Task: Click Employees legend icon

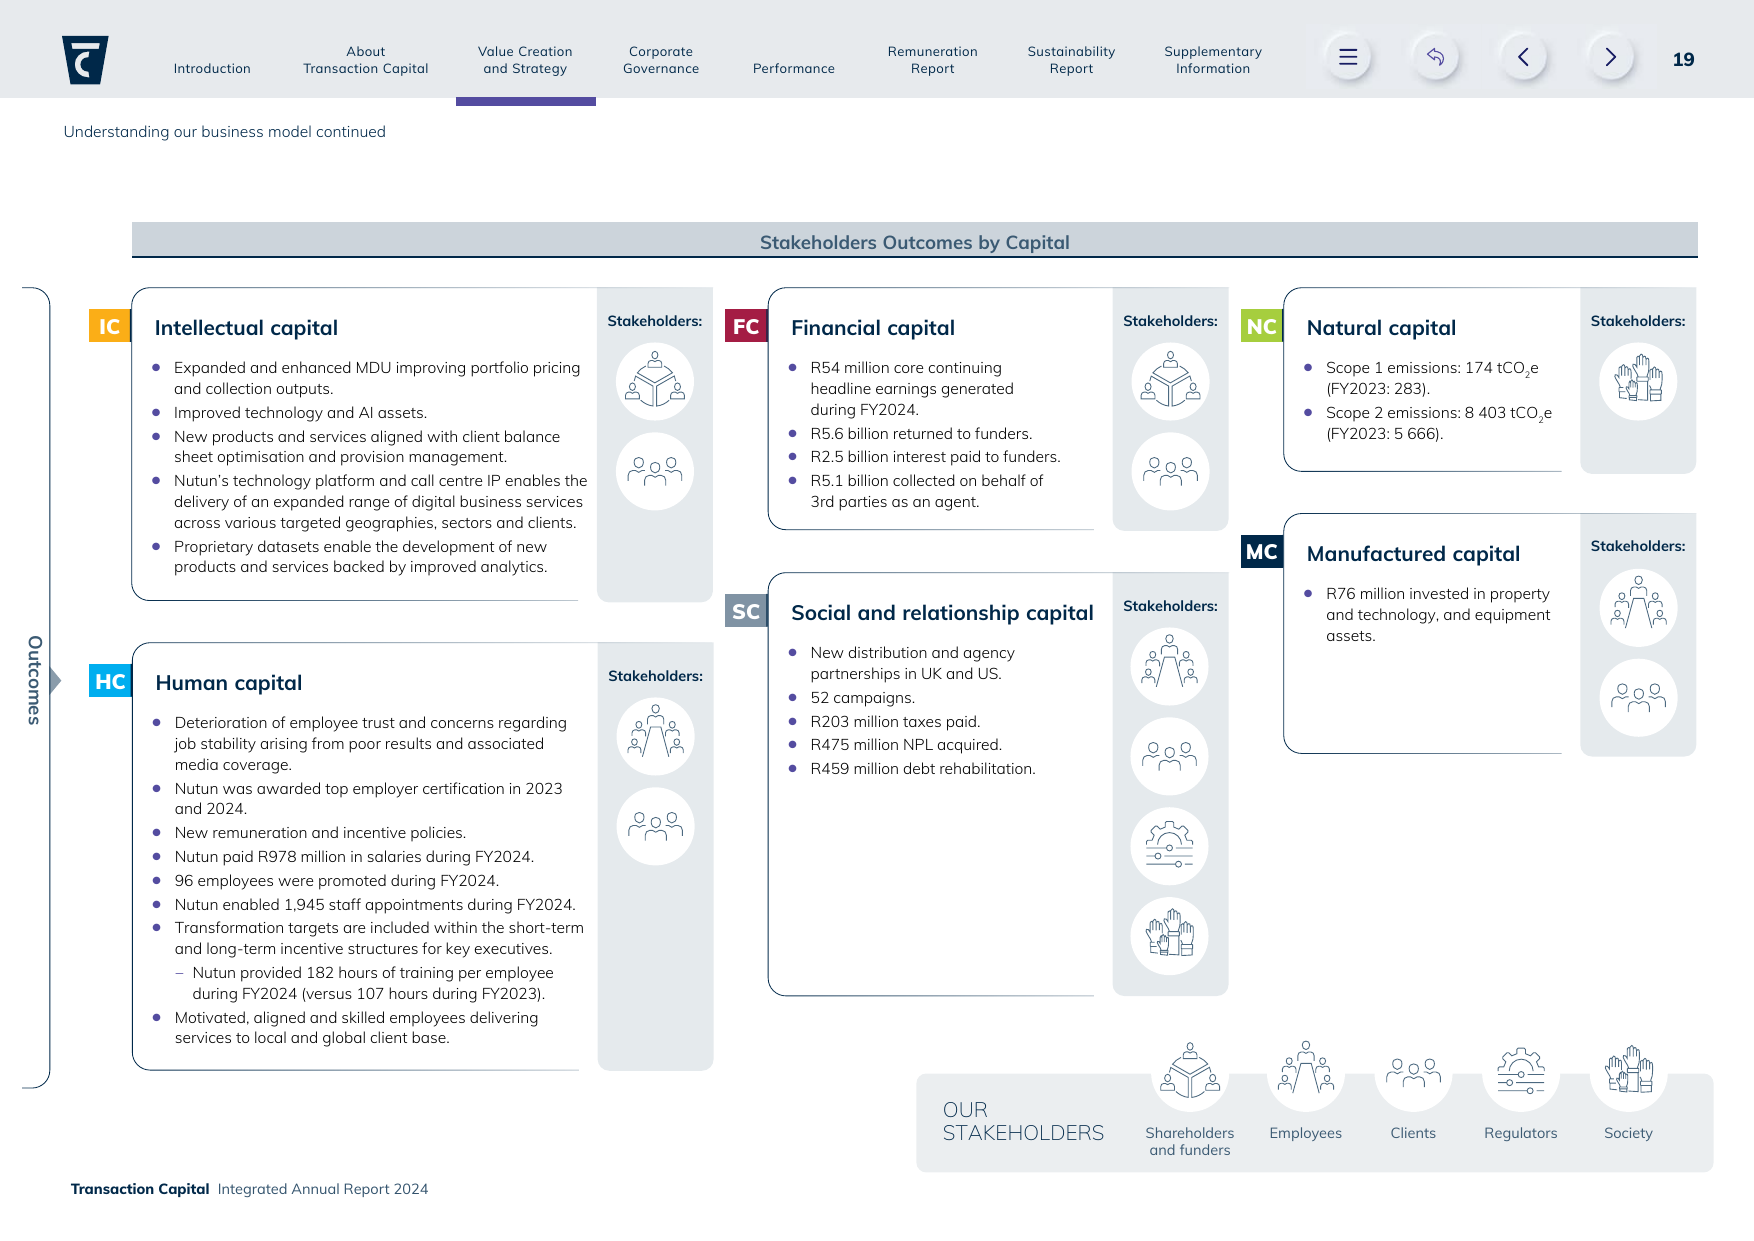Action: [x=1306, y=1073]
